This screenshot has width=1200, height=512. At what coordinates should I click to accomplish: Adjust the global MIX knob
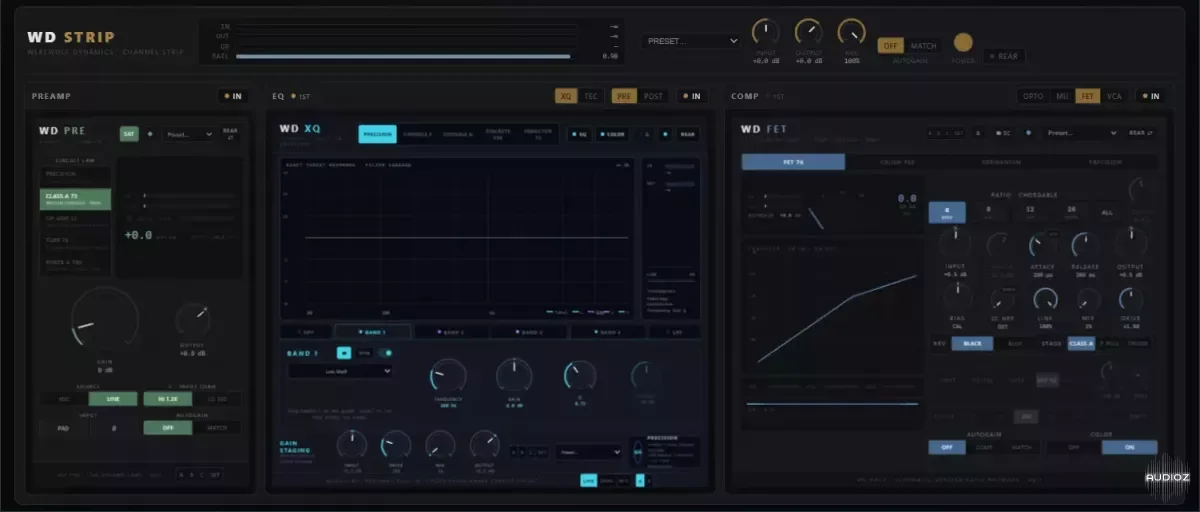click(x=851, y=32)
